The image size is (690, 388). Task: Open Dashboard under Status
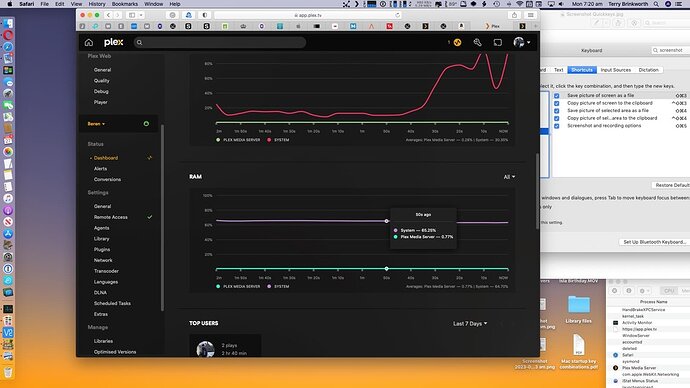point(106,157)
